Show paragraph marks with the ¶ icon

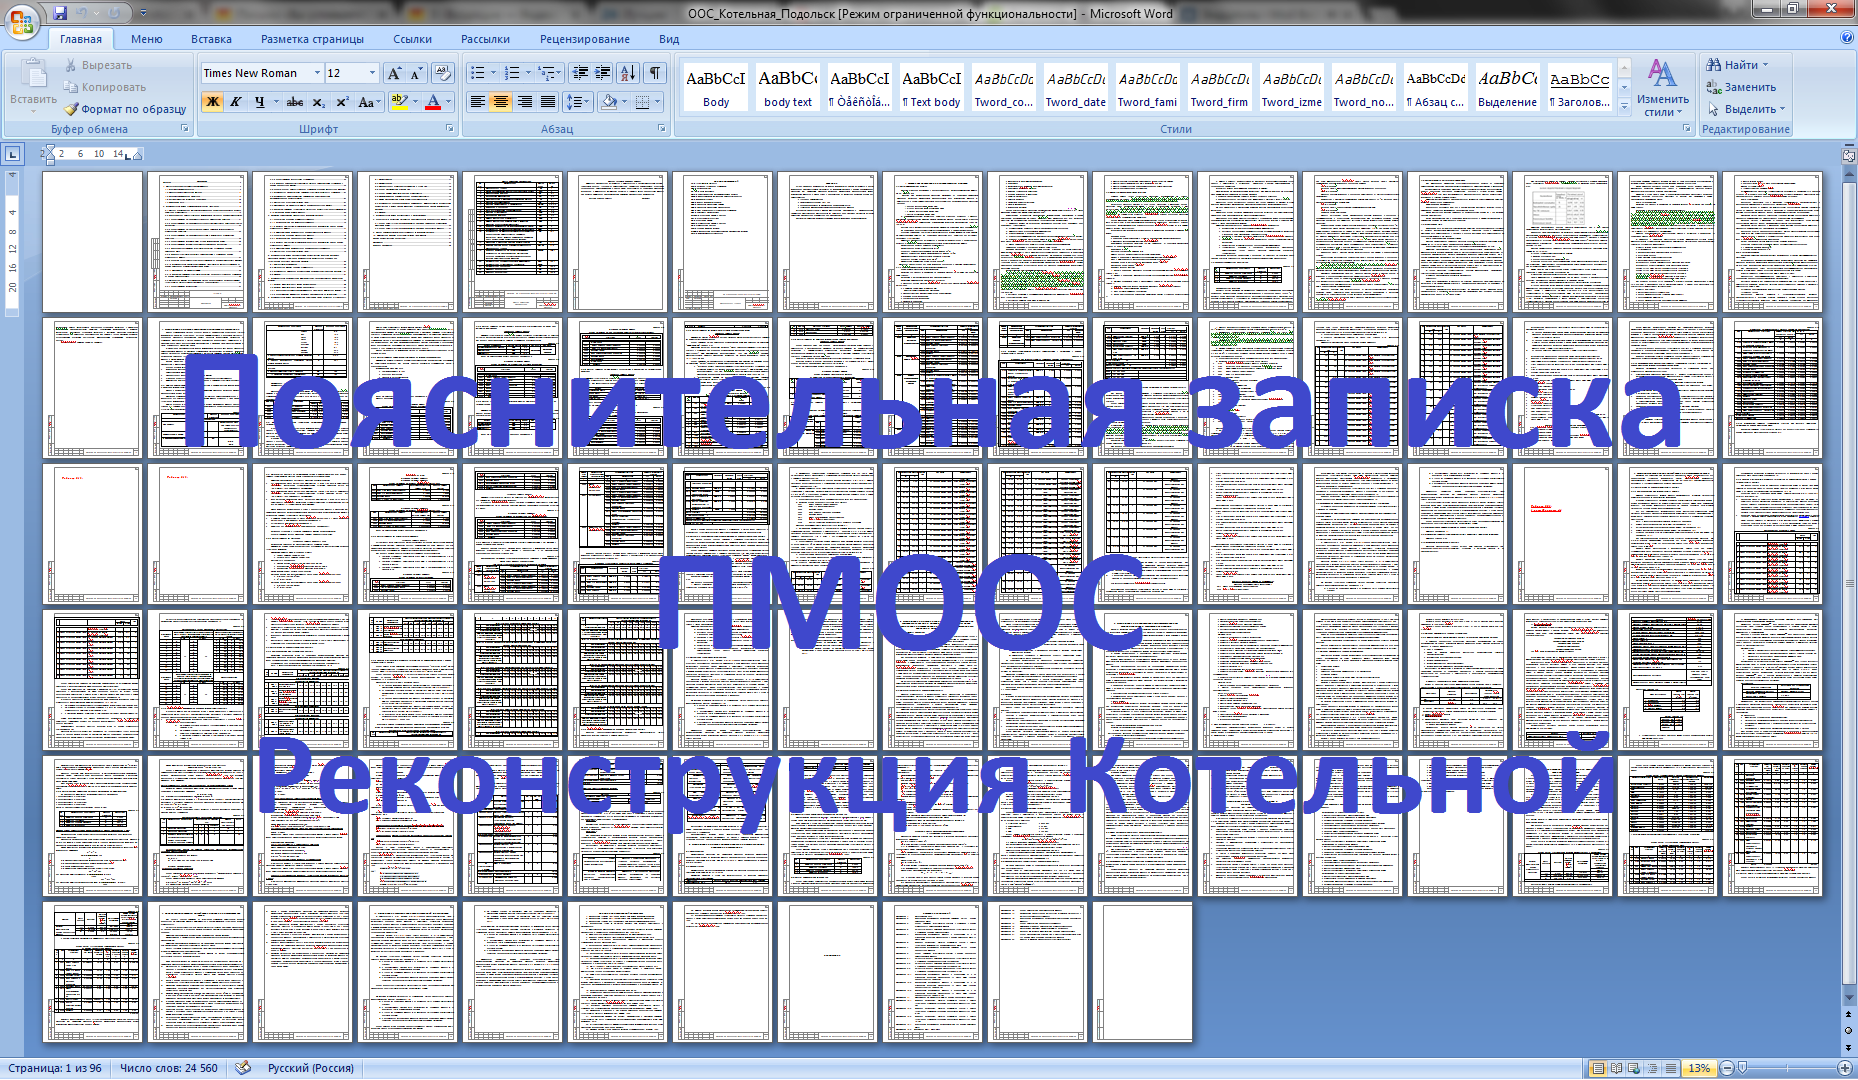[x=656, y=73]
